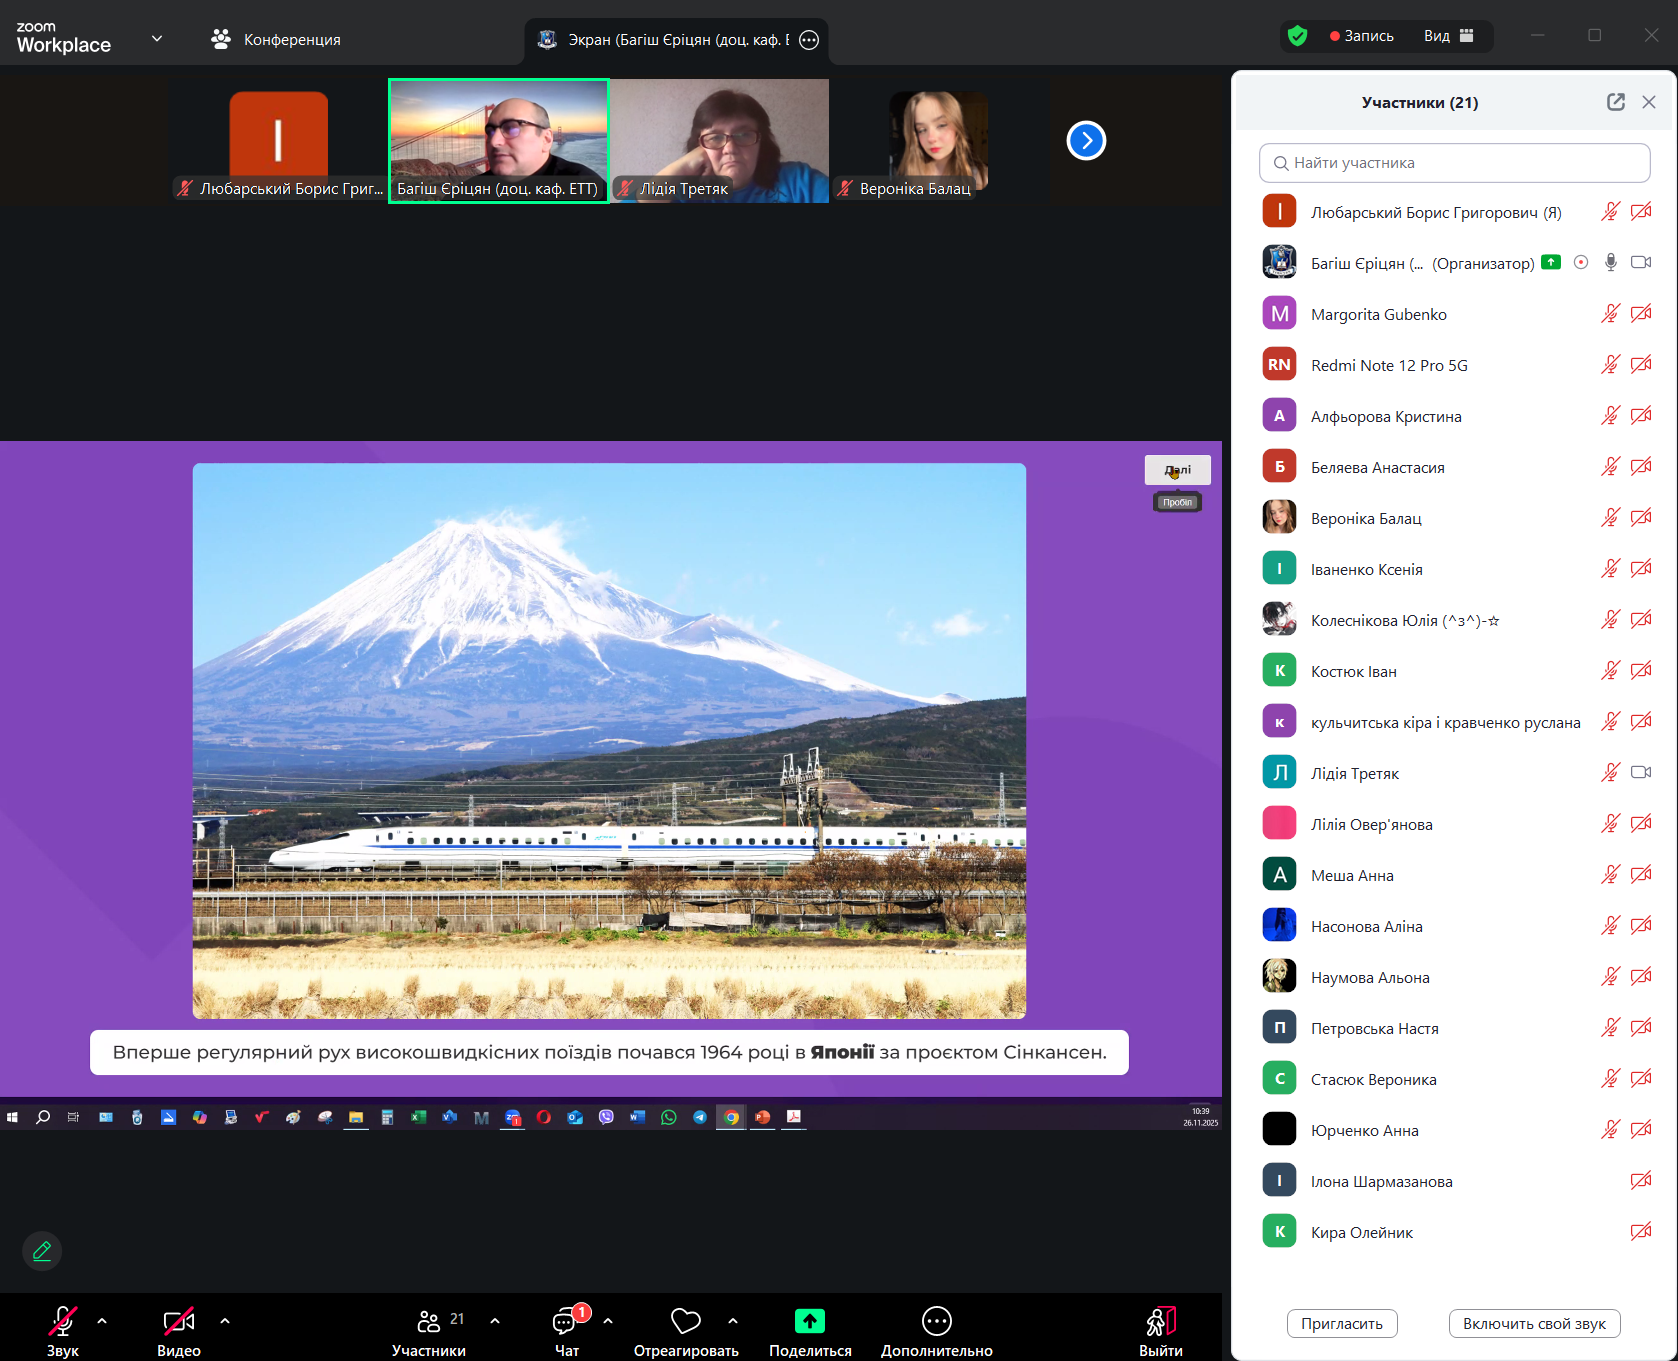The height and width of the screenshot is (1361, 1678).
Task: Open the Вид view menu
Action: pyautogui.click(x=1448, y=36)
